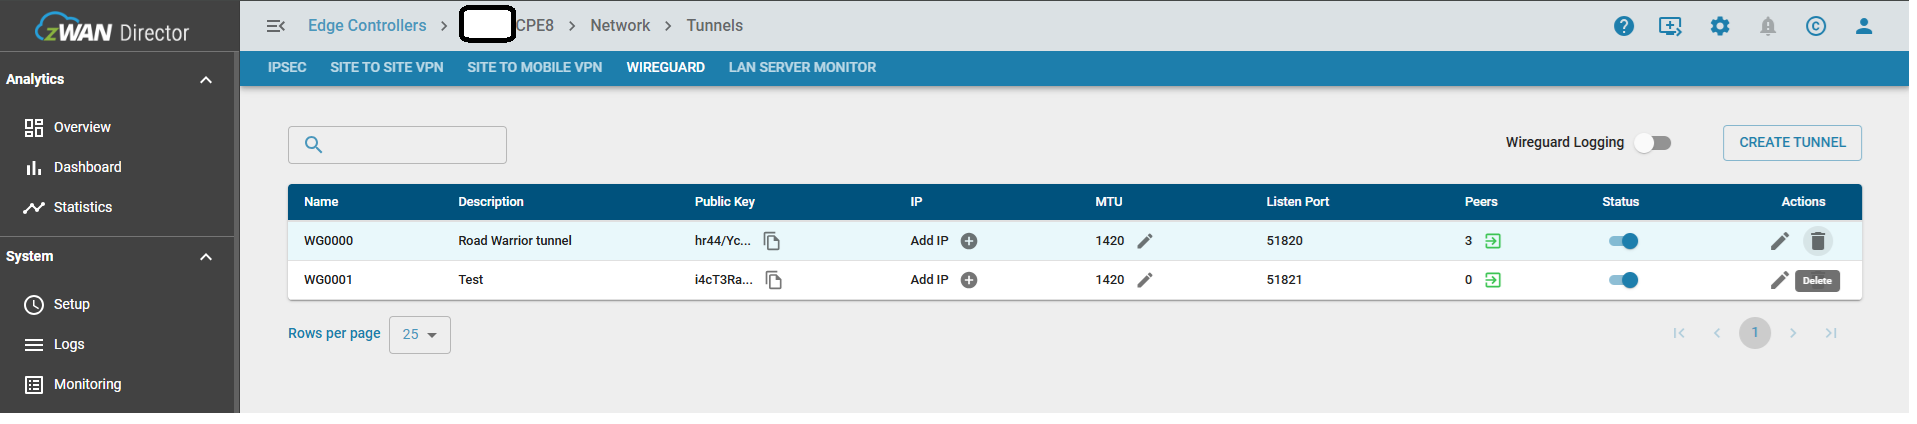
Task: Turn off the WG0001 status toggle
Action: [x=1623, y=280]
